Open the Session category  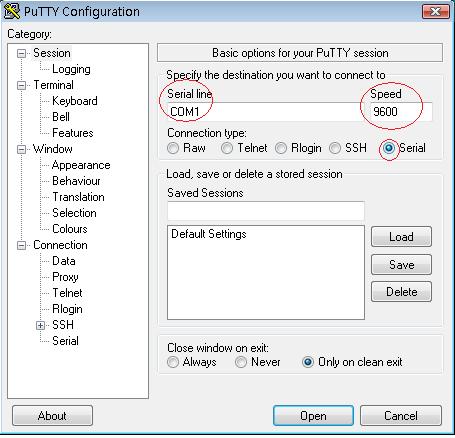pos(52,53)
